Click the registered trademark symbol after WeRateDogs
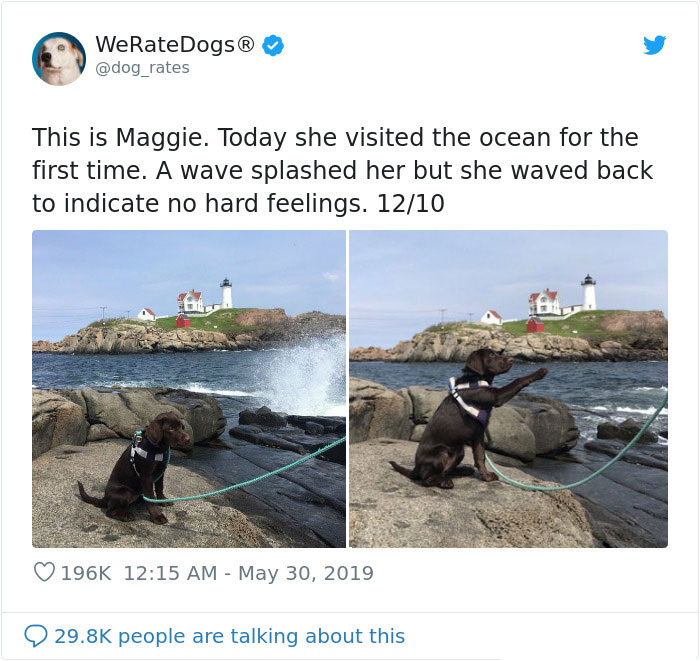Screen dimensions: 700x661 click(x=246, y=44)
